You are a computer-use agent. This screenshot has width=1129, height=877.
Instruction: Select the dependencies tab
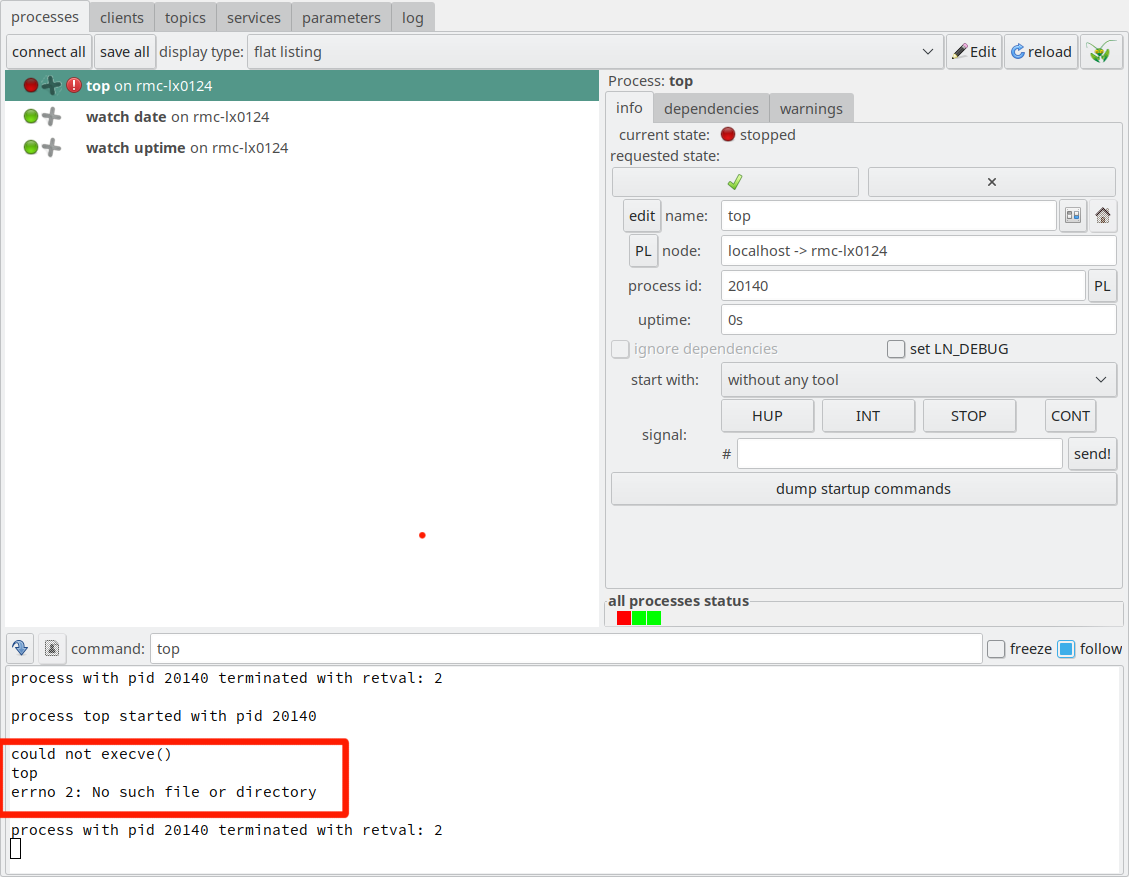coord(711,109)
